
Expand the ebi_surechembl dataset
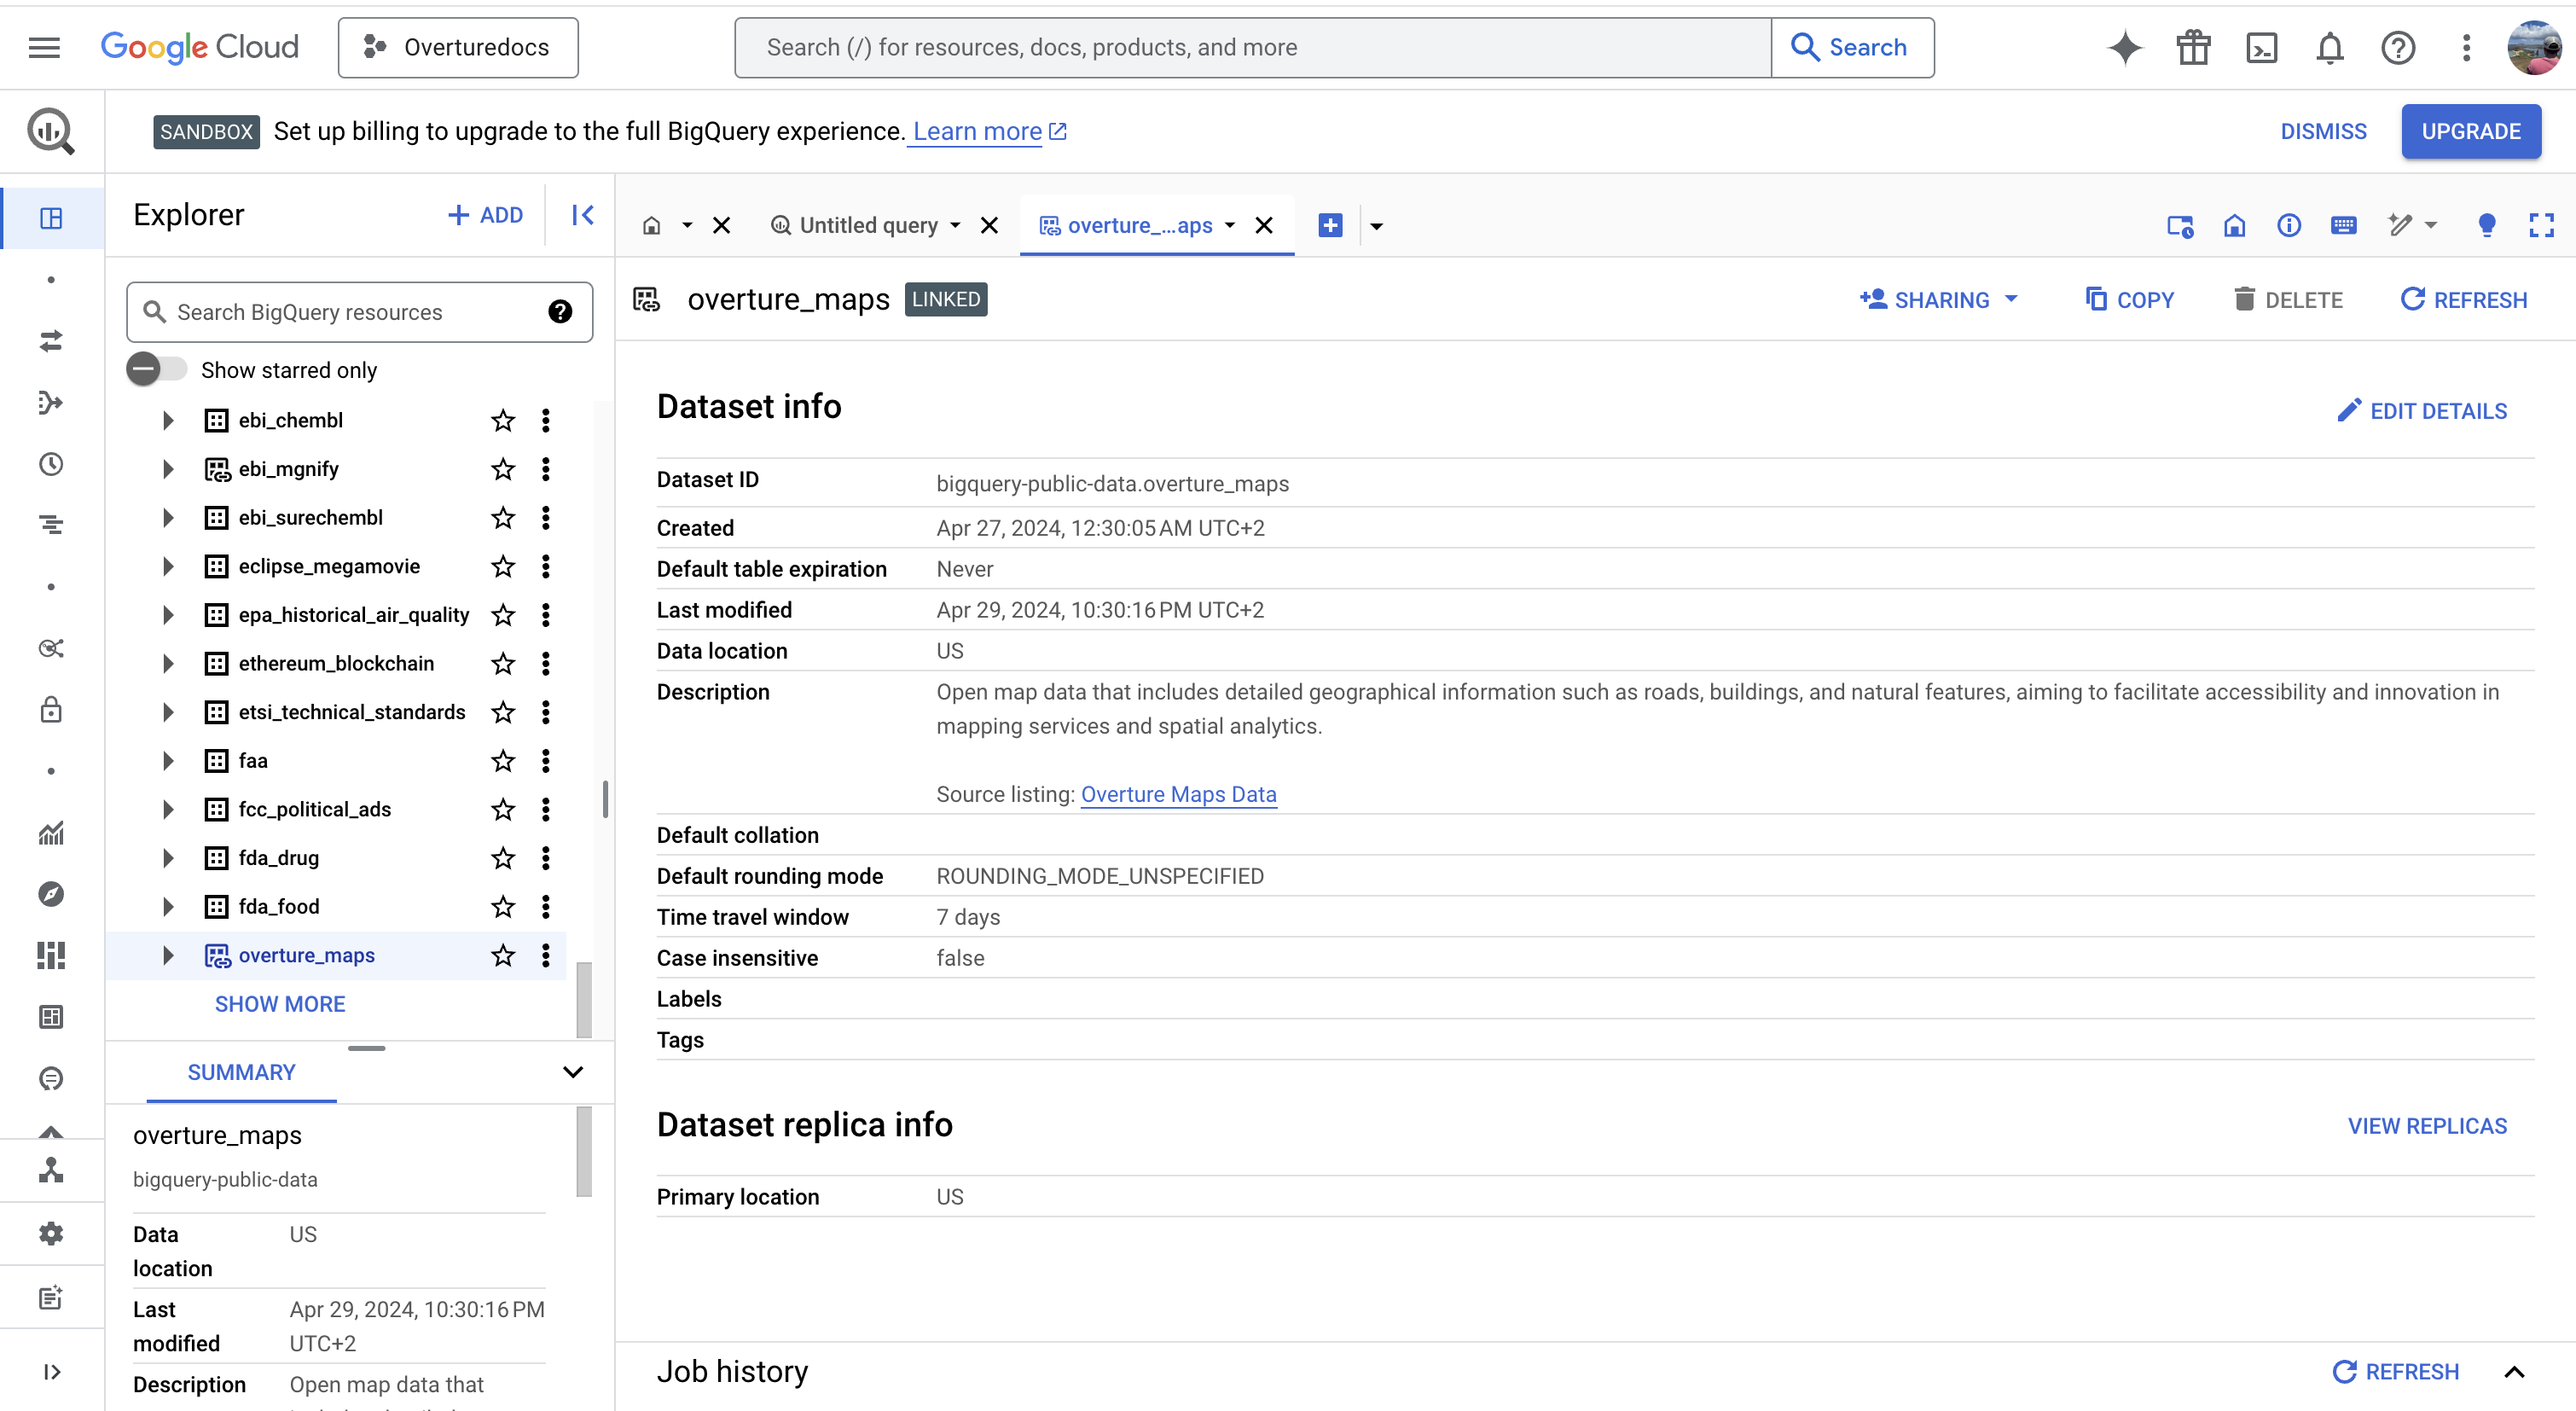168,517
